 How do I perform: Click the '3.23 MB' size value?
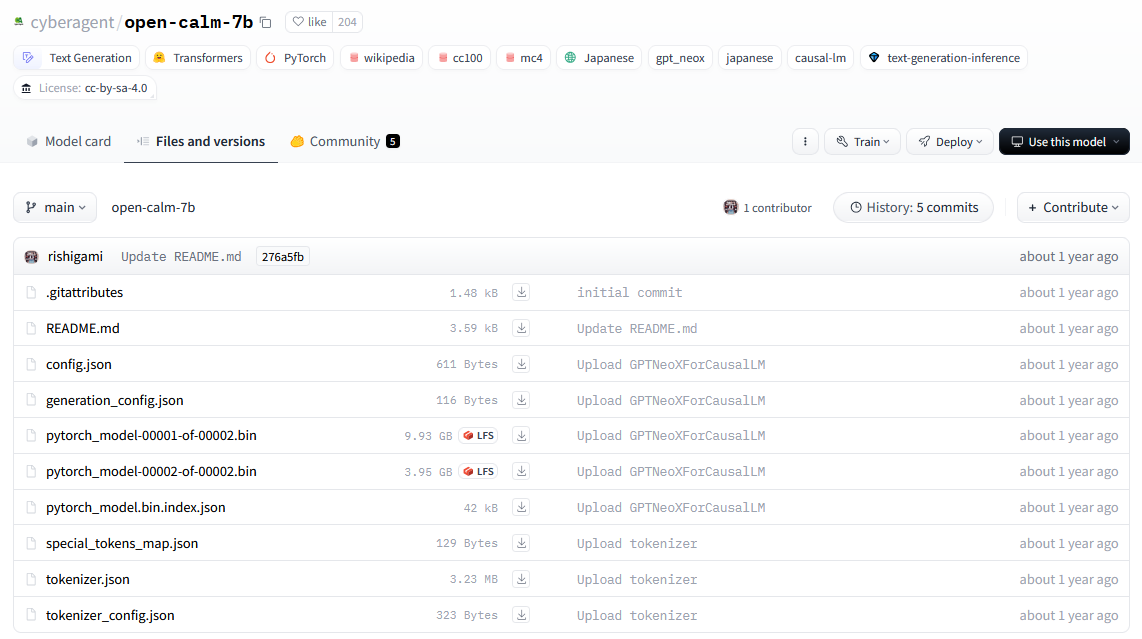(x=473, y=579)
